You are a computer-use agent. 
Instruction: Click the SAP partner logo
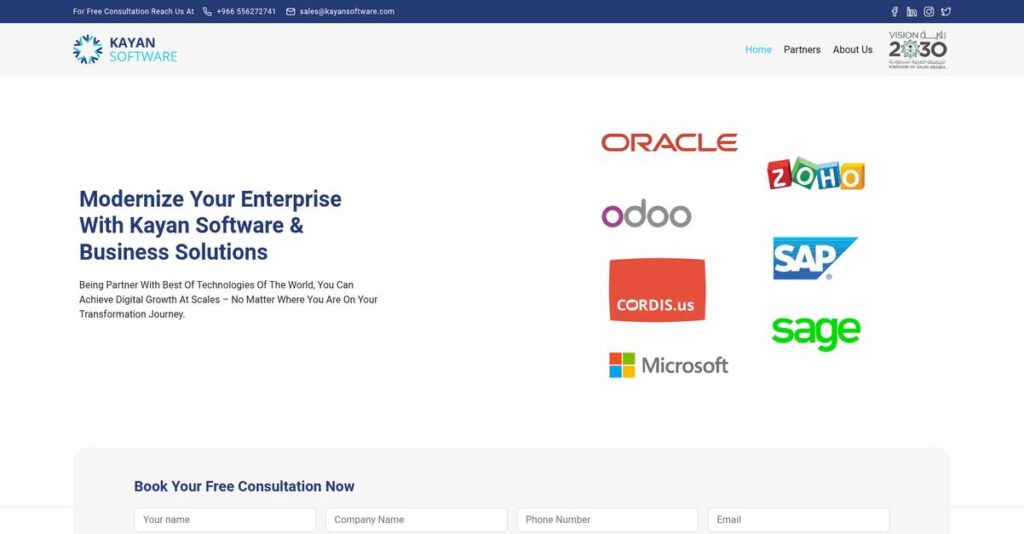pos(815,258)
